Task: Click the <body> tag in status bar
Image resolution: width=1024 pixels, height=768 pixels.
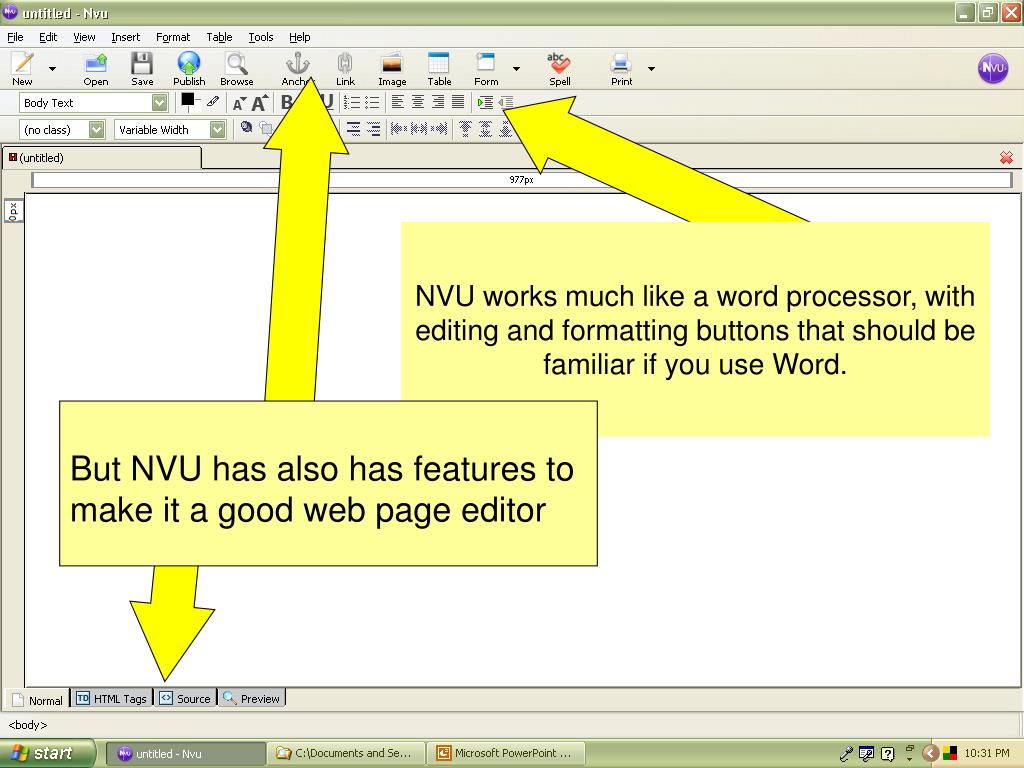Action: [27, 725]
